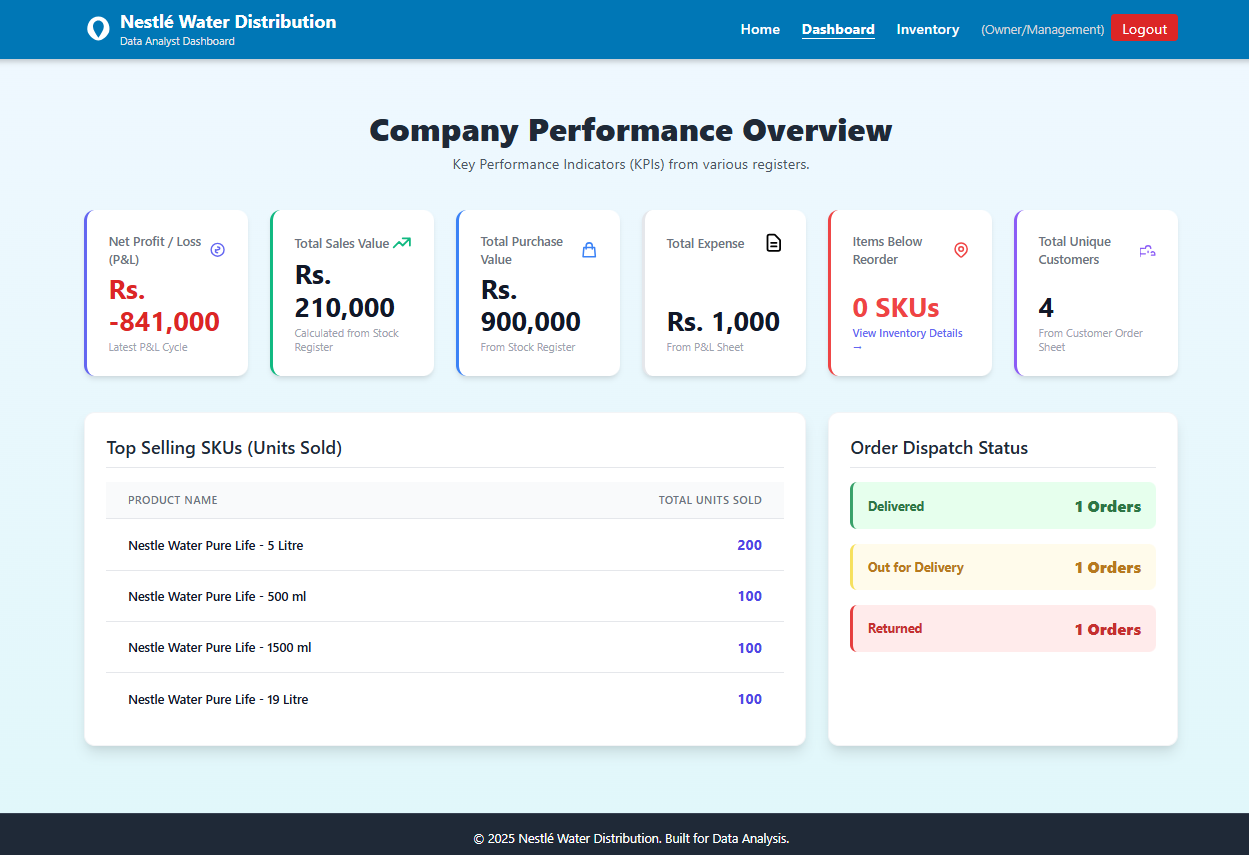Click the lock icon on Total Purchase Value card
The width and height of the screenshot is (1249, 855).
click(x=588, y=250)
